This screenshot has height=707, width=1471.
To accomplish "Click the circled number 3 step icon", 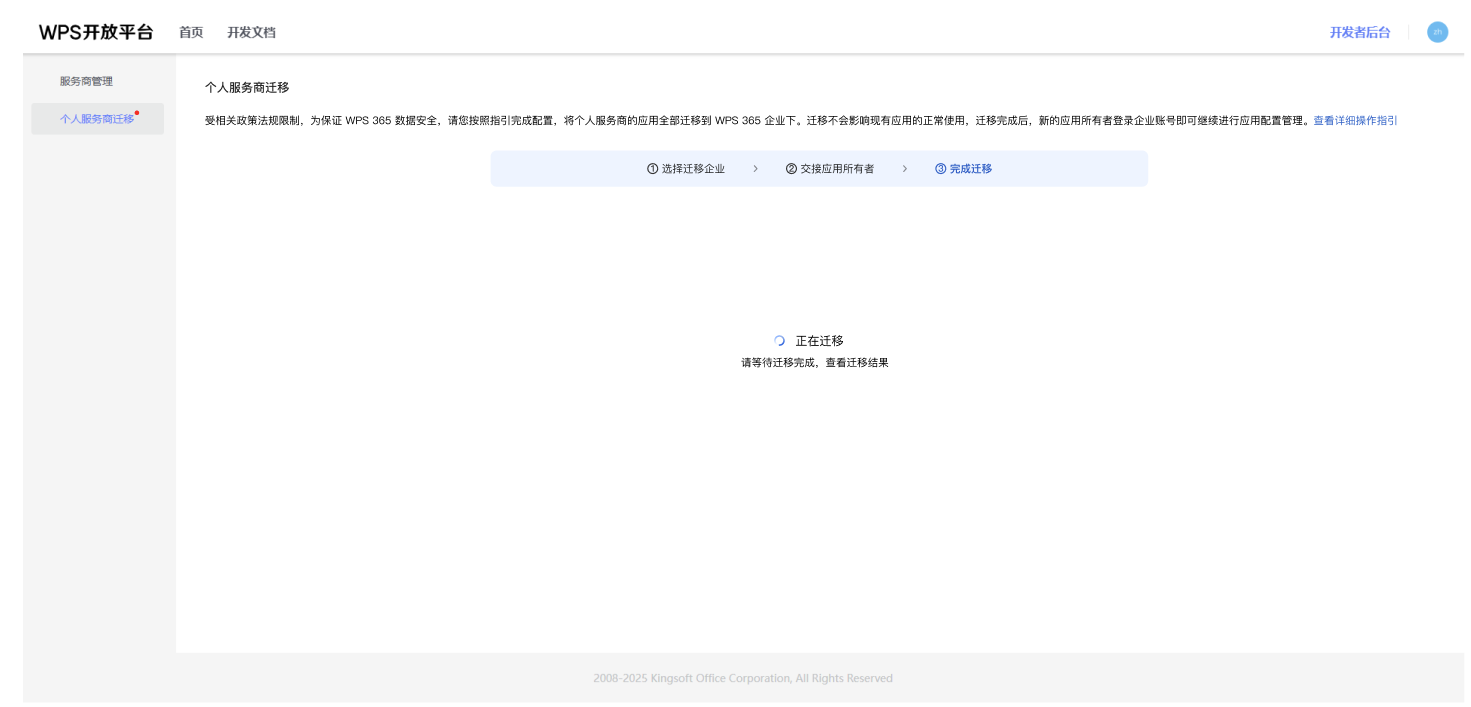I will (940, 169).
